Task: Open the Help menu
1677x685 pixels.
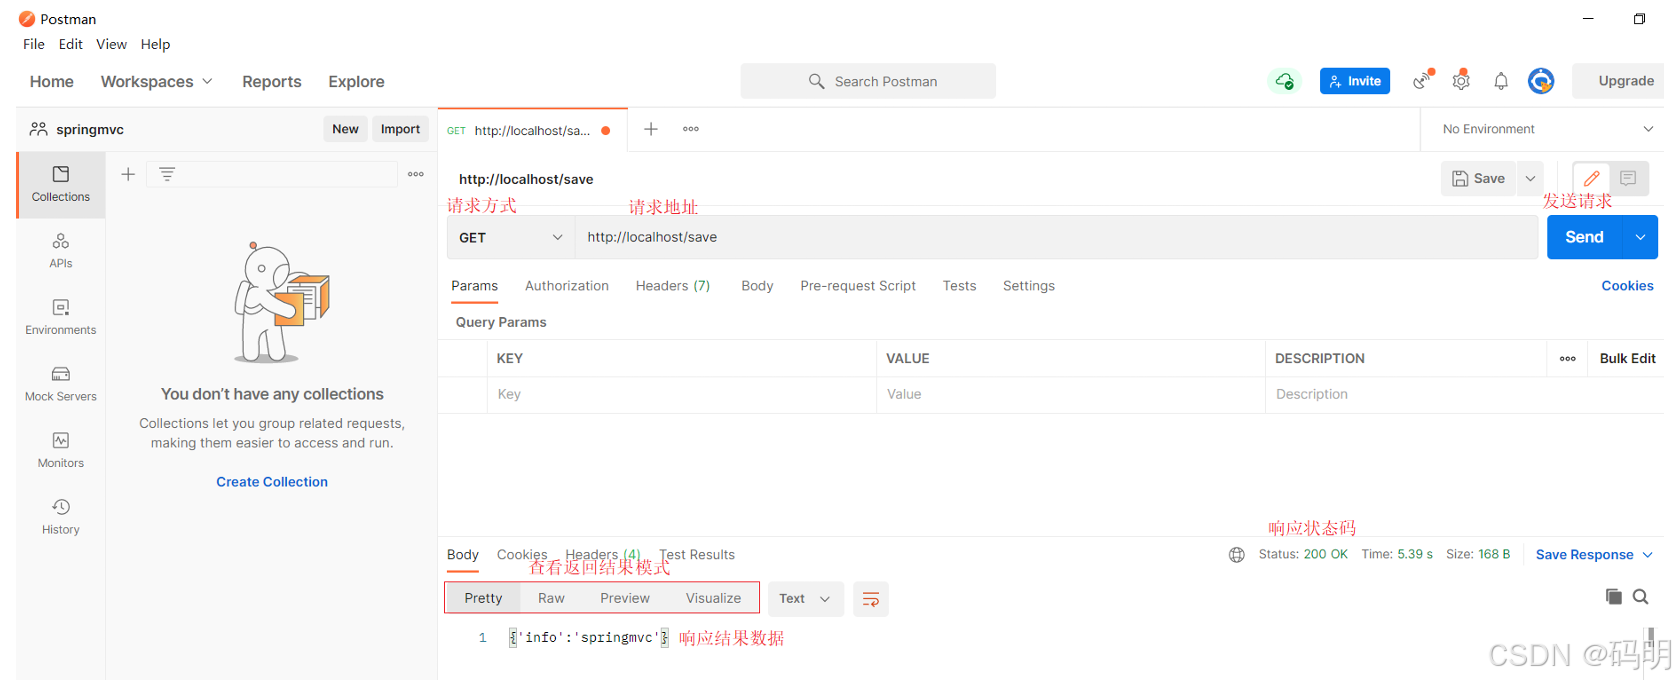Action: point(155,44)
